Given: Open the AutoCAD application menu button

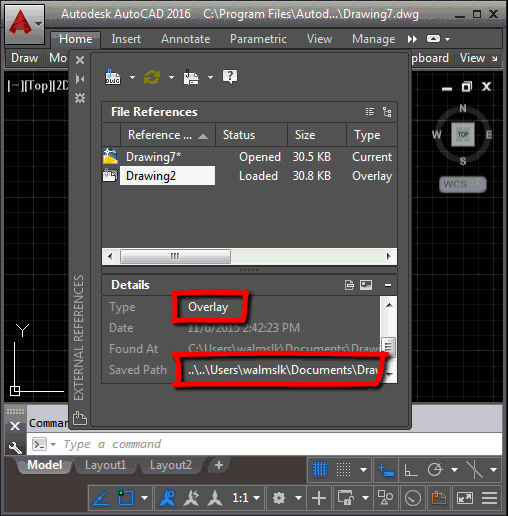Looking at the screenshot, I should 24,24.
